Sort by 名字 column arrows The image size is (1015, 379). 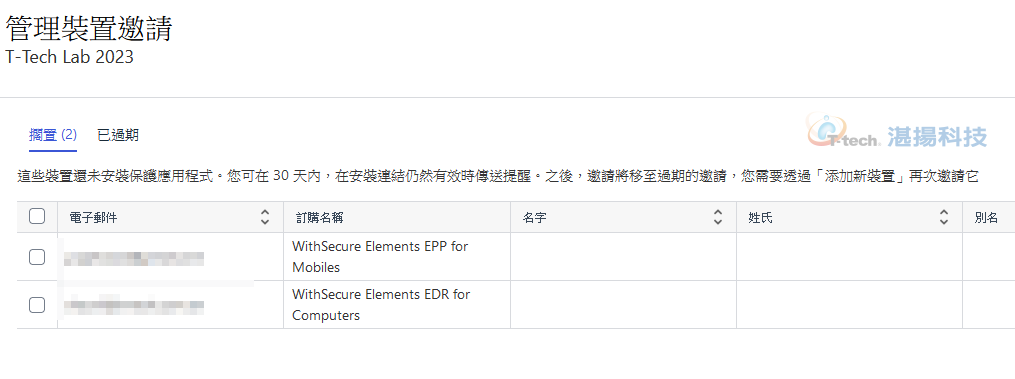click(717, 218)
